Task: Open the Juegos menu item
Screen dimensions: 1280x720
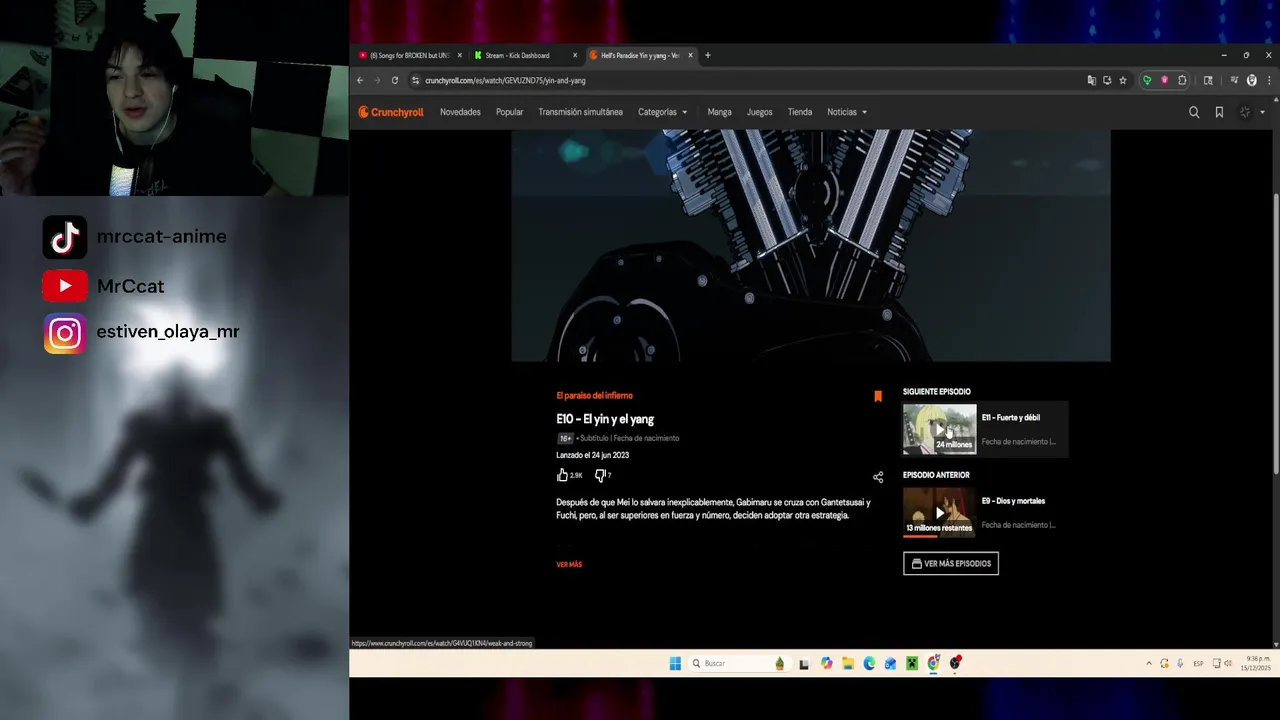Action: (x=759, y=112)
